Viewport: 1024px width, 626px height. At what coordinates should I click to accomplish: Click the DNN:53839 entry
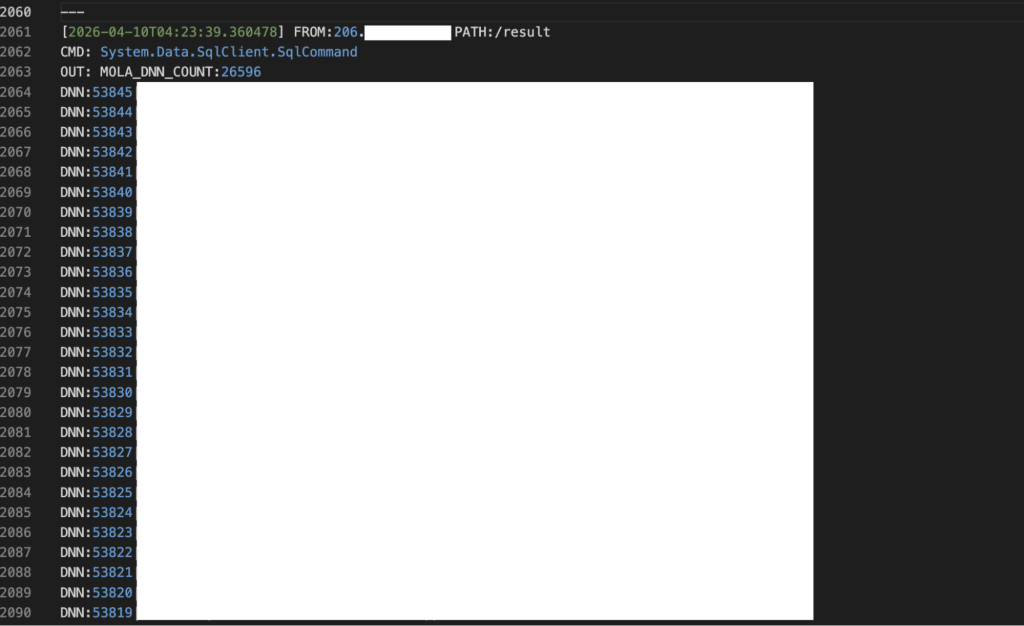(x=96, y=212)
